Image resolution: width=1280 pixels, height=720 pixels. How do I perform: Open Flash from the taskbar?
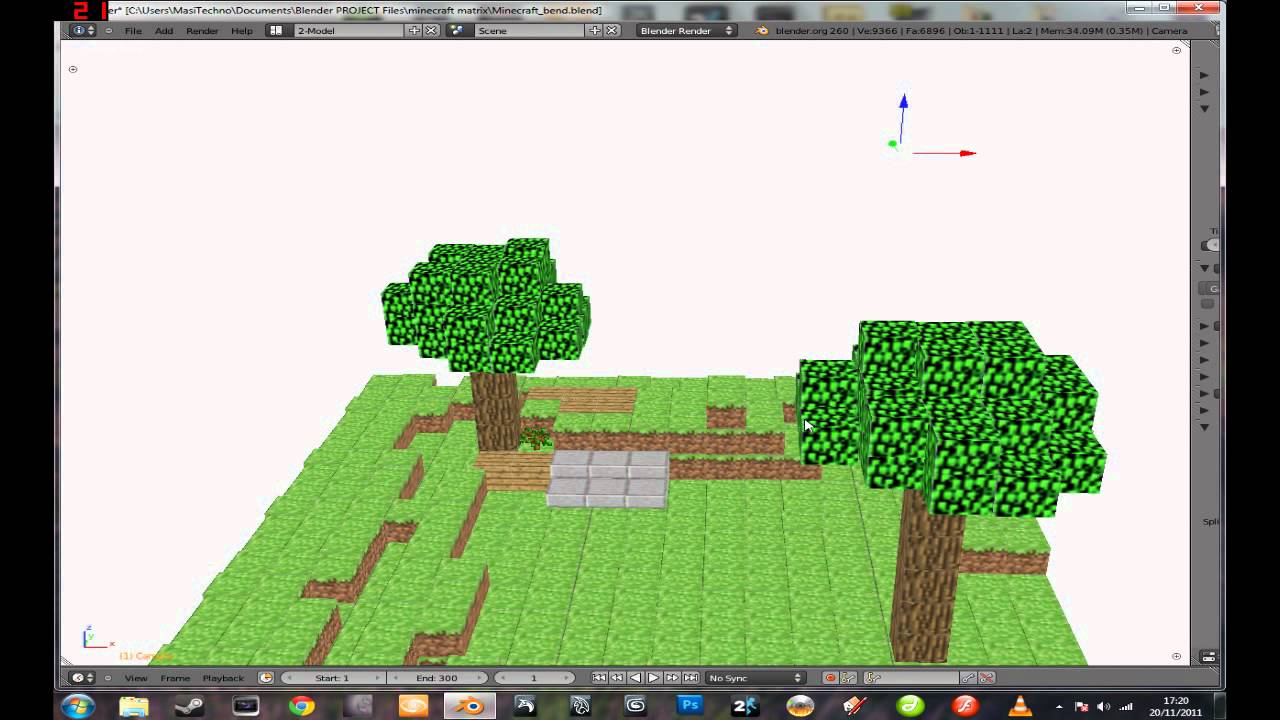tap(965, 706)
